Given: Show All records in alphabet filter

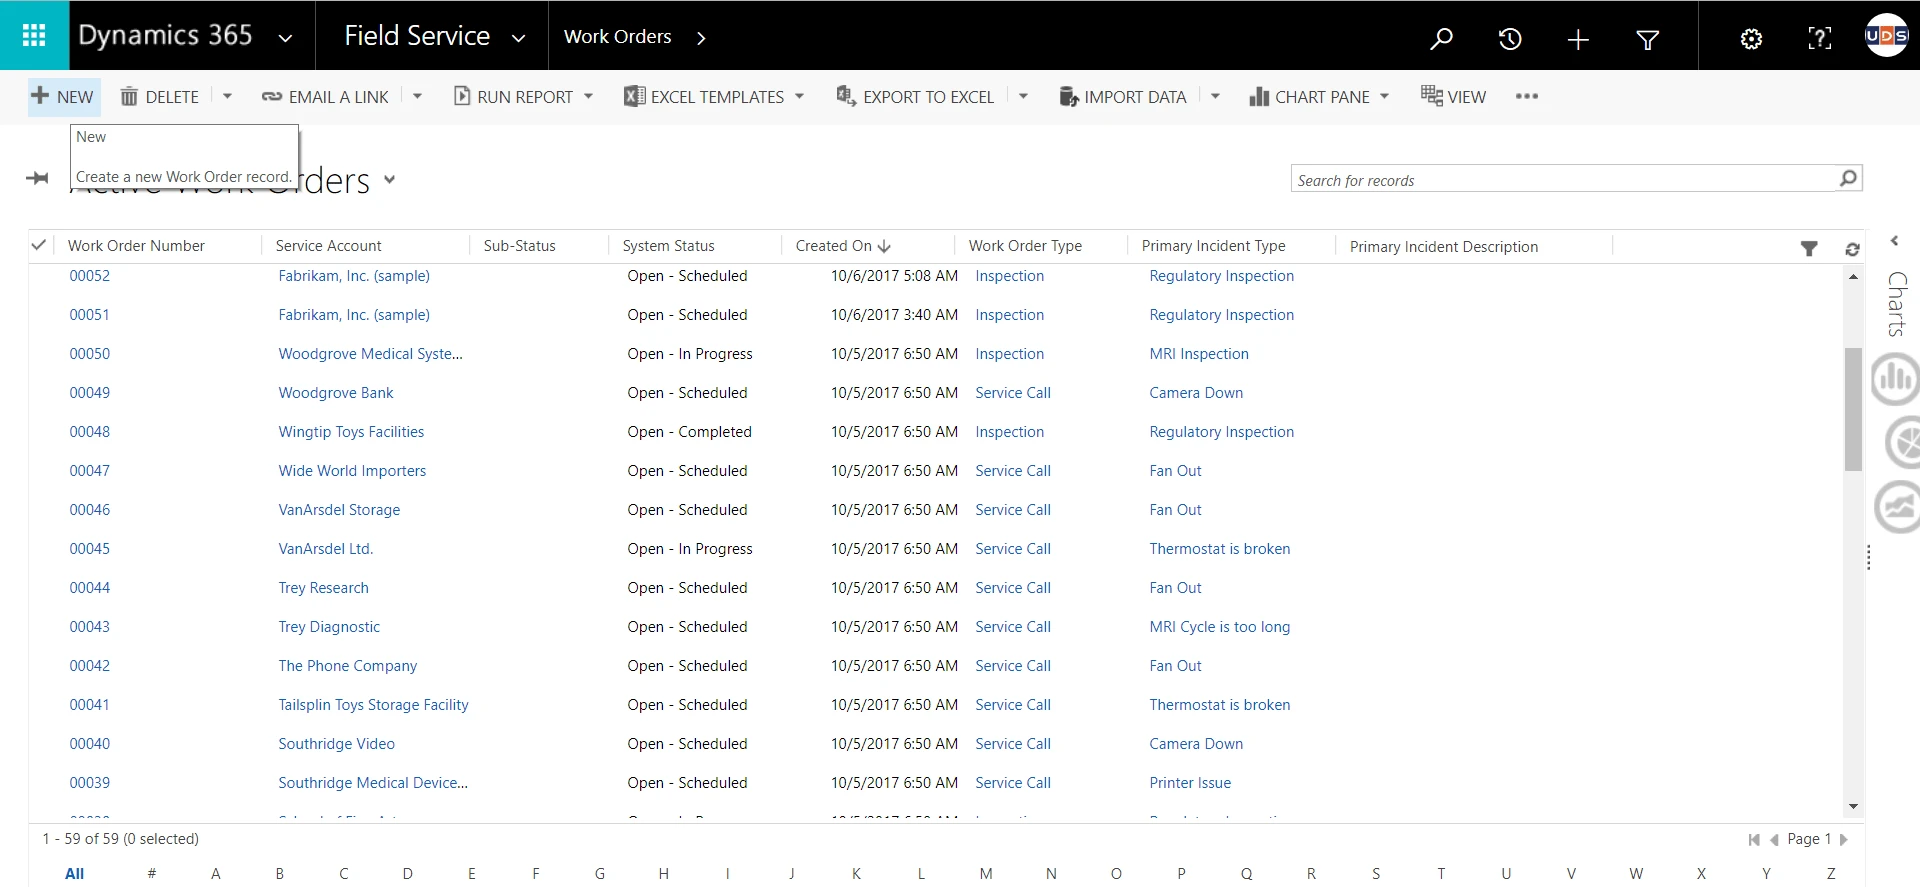Looking at the screenshot, I should [74, 874].
